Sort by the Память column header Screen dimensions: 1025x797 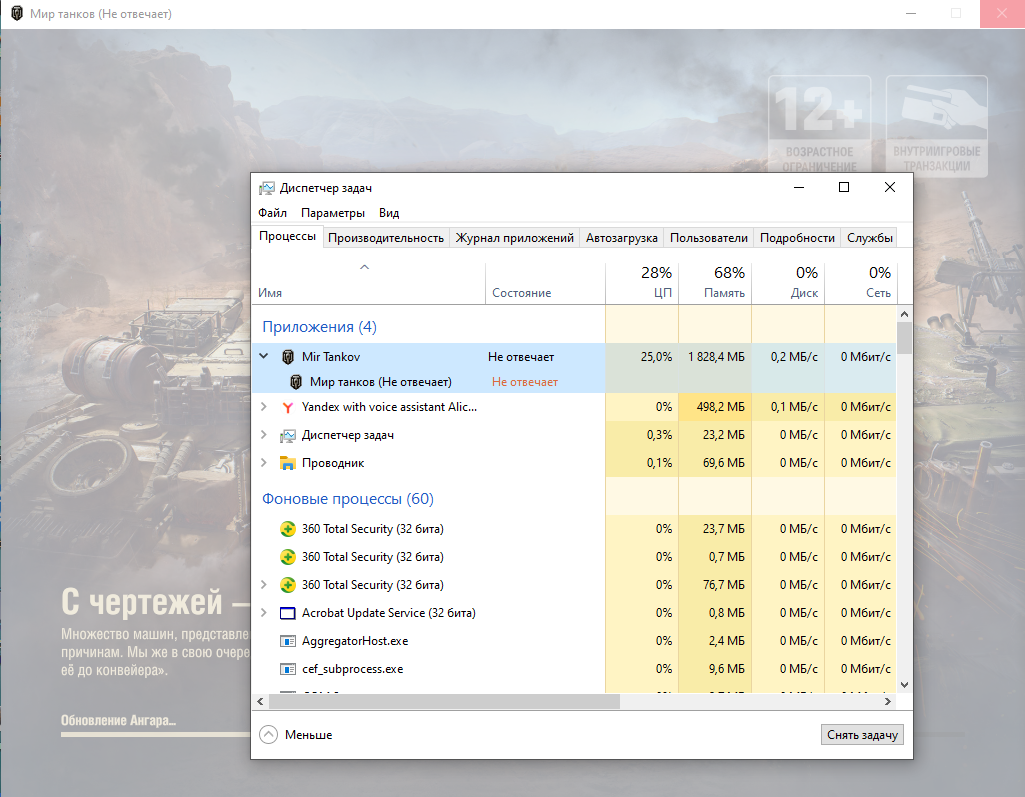coord(715,284)
